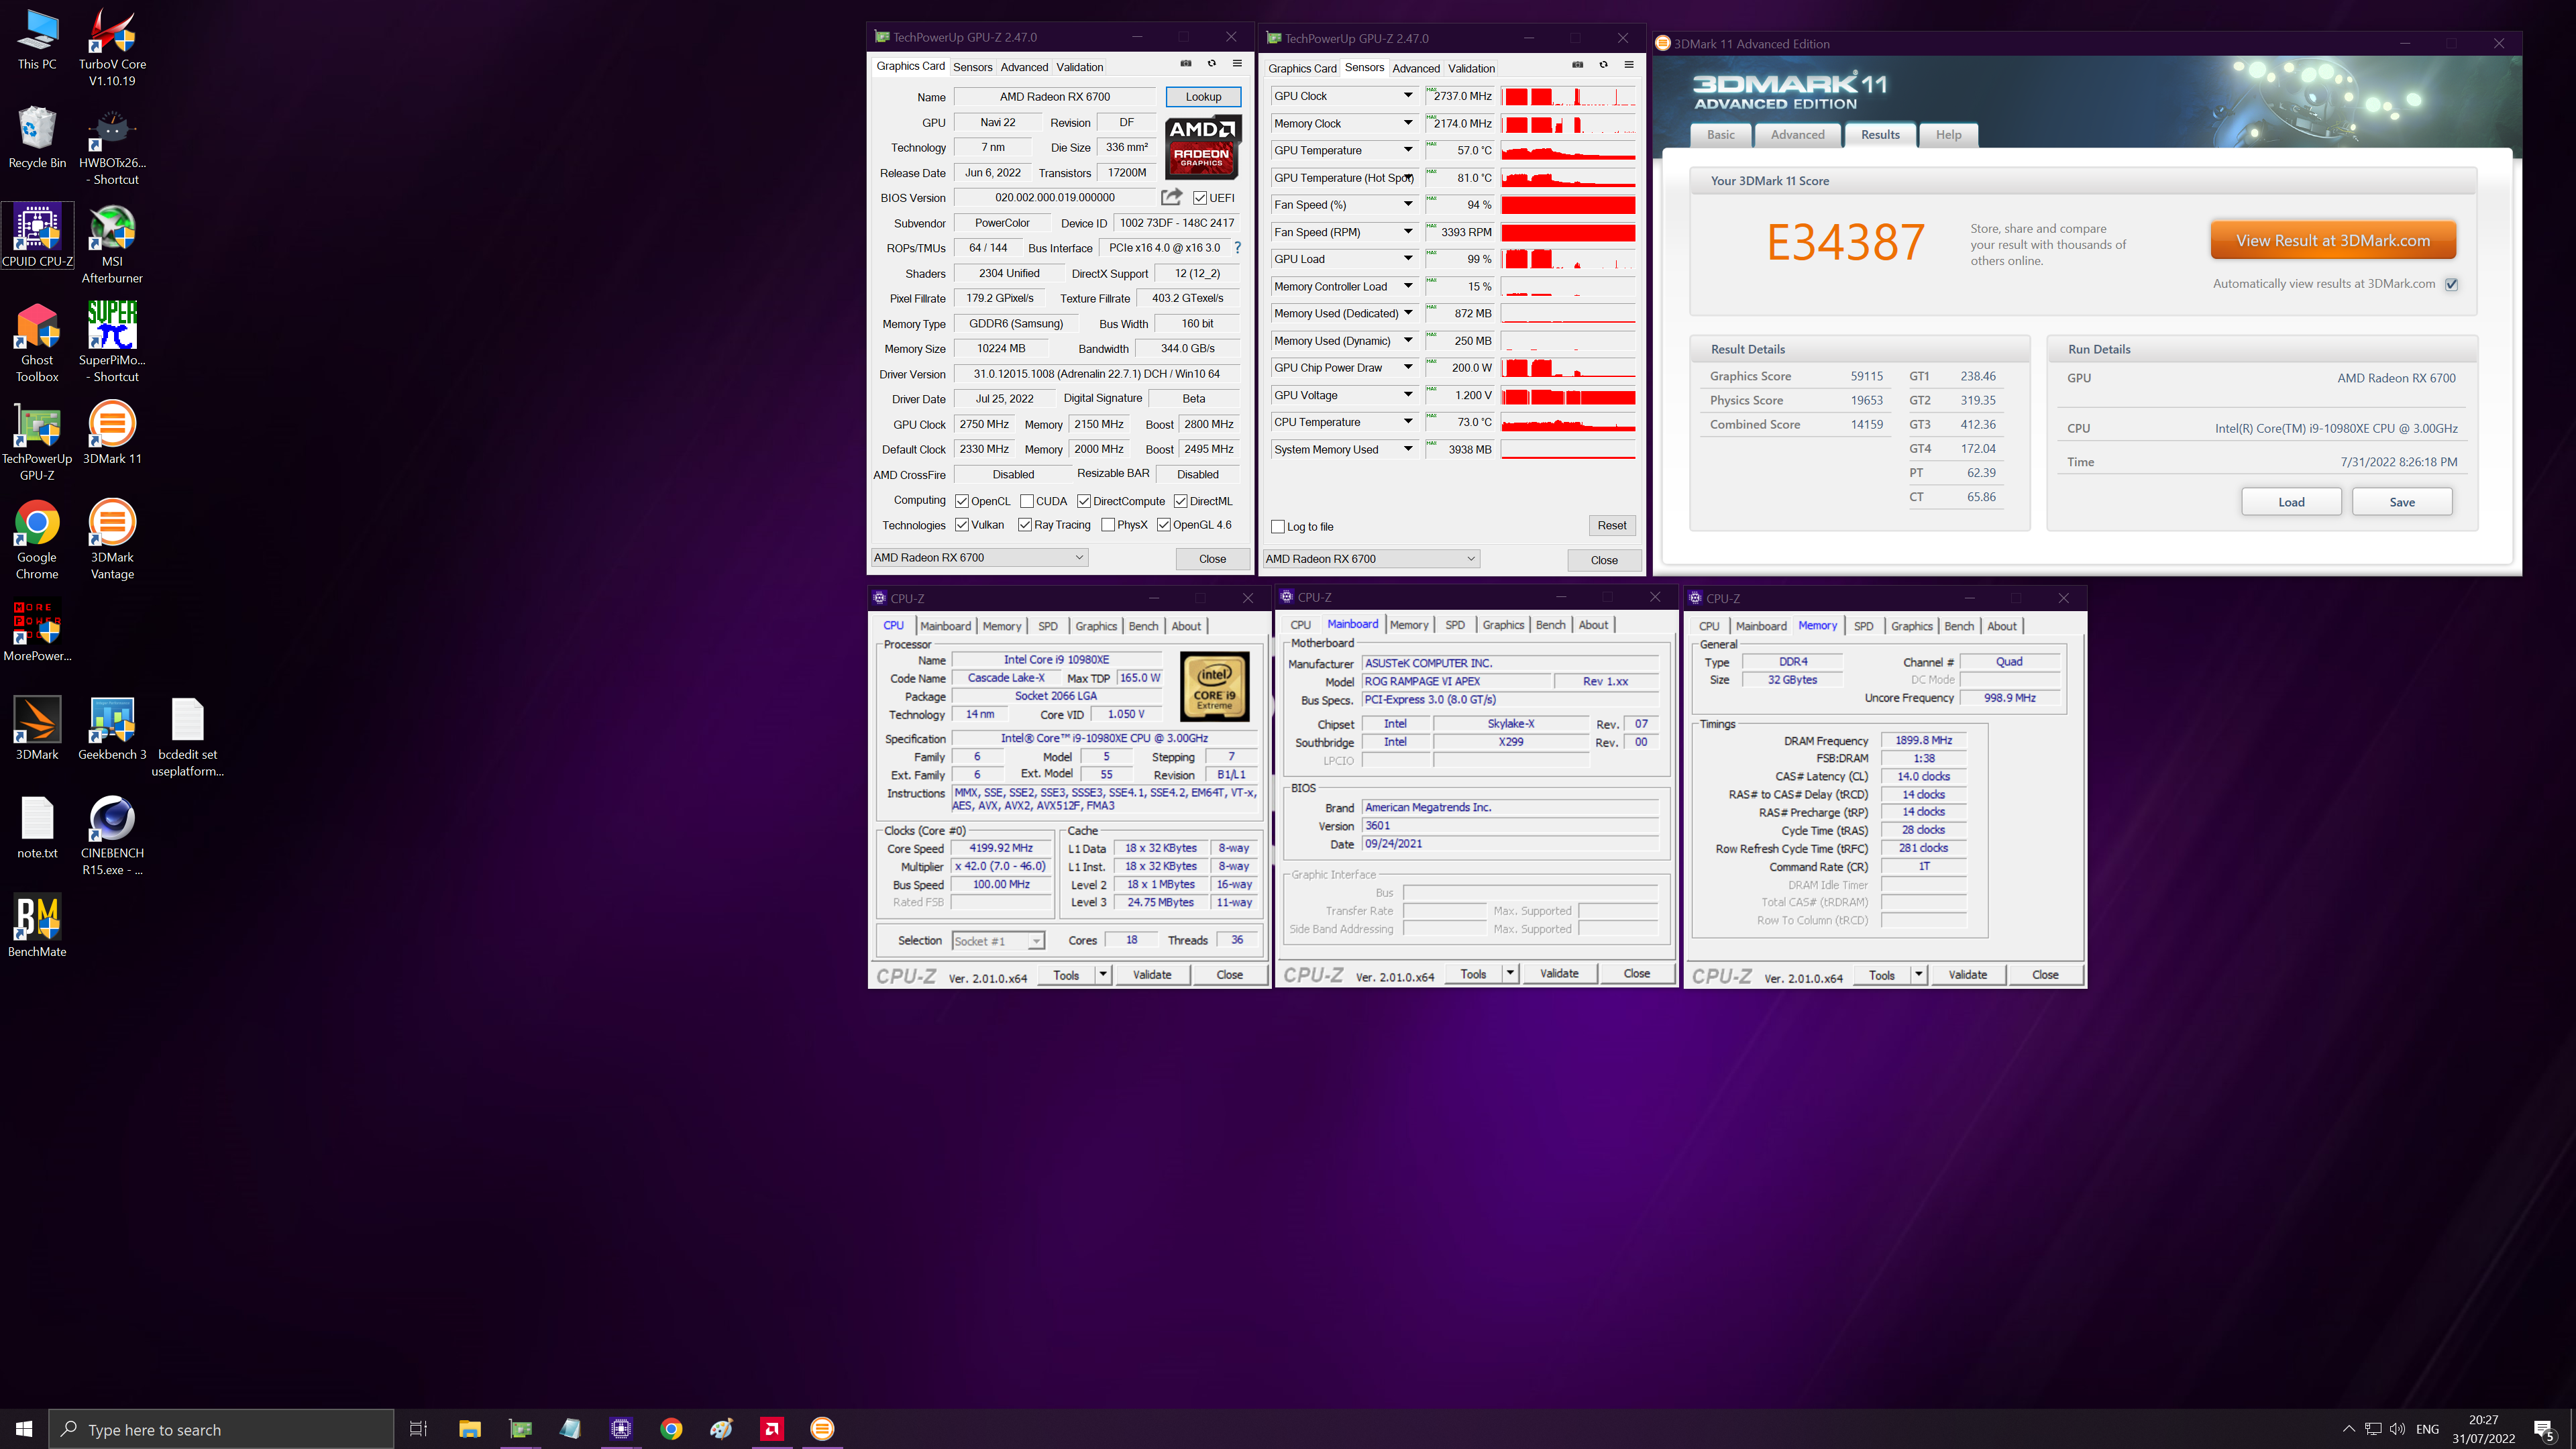Launch SuperPiMod shortcut icon
This screenshot has width=2576, height=1449.
coord(112,342)
